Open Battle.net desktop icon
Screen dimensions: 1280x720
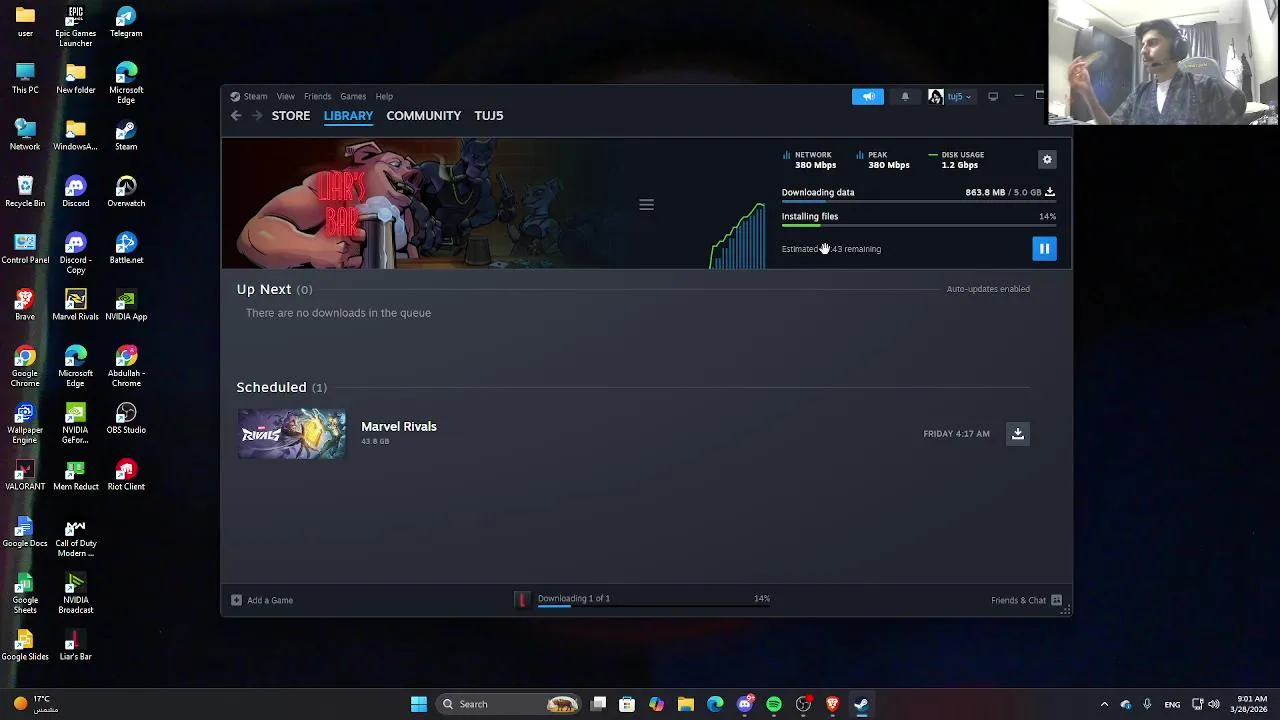[x=126, y=249]
